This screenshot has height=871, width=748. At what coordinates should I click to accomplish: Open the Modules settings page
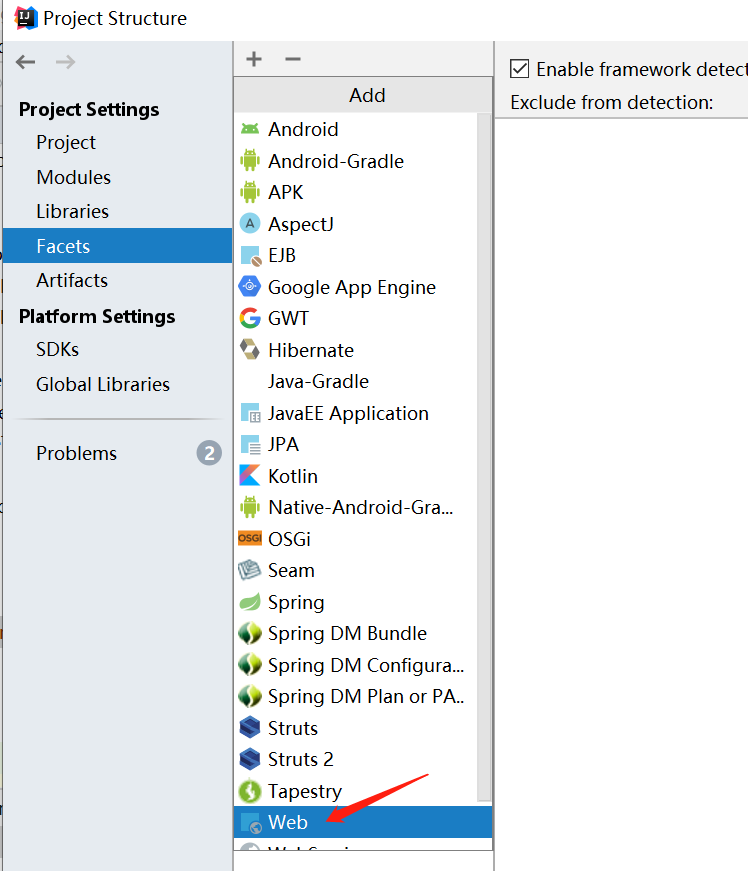[74, 176]
